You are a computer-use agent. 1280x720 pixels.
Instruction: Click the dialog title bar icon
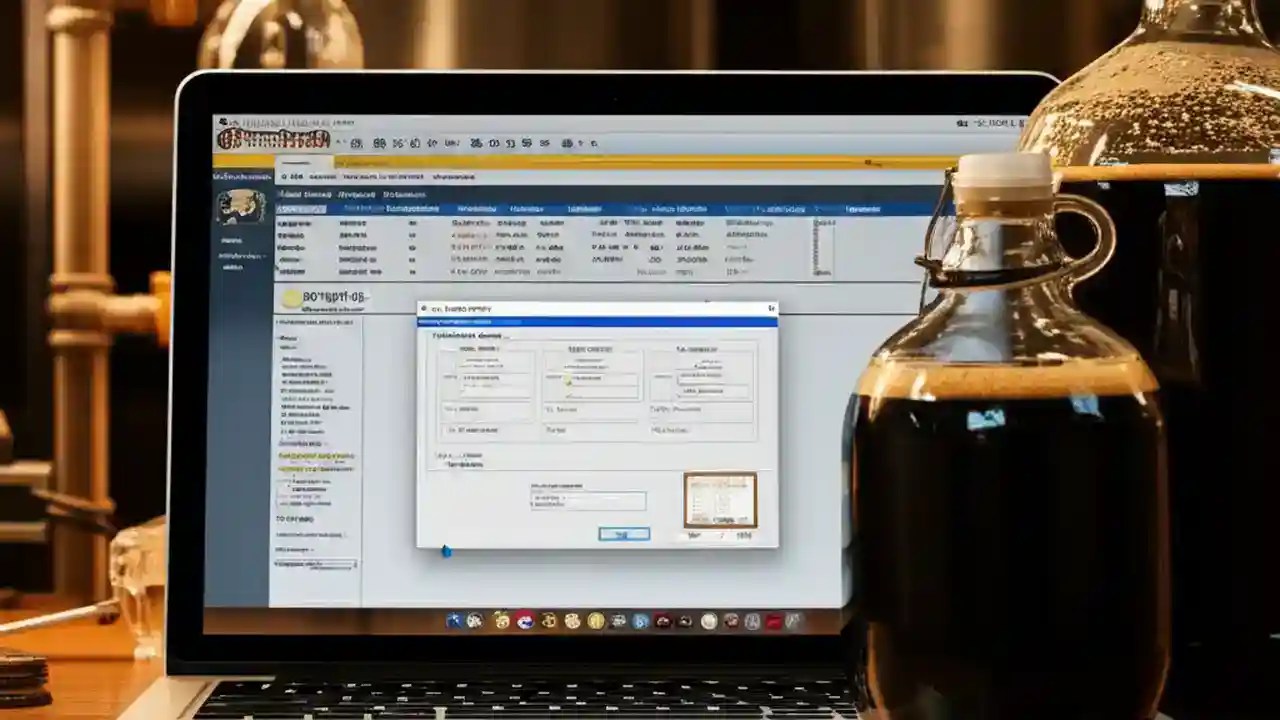tap(425, 307)
